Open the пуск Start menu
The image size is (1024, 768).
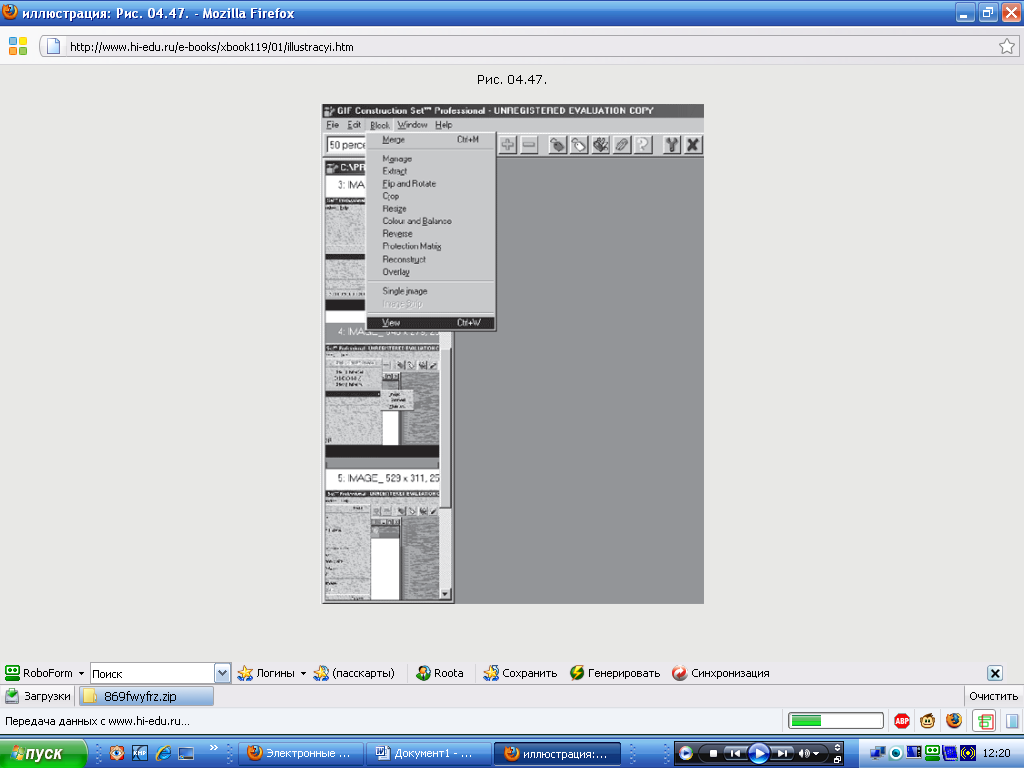44,754
